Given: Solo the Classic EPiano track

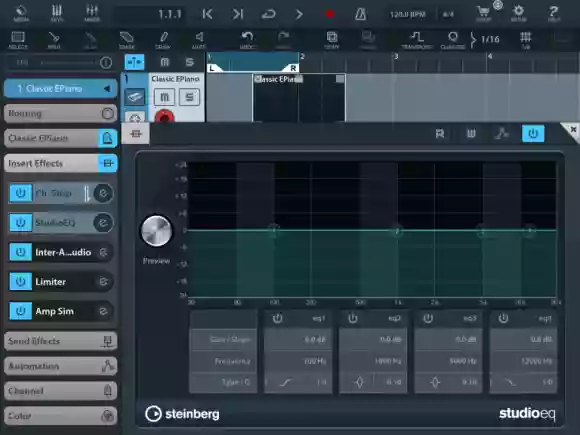Looking at the screenshot, I should tap(189, 97).
